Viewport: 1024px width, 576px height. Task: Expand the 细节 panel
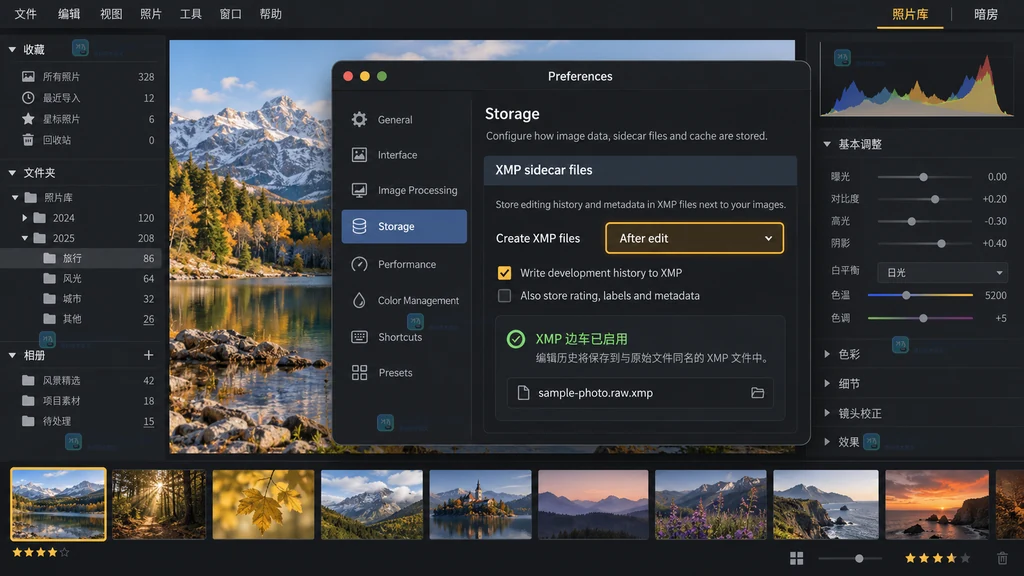(827, 383)
